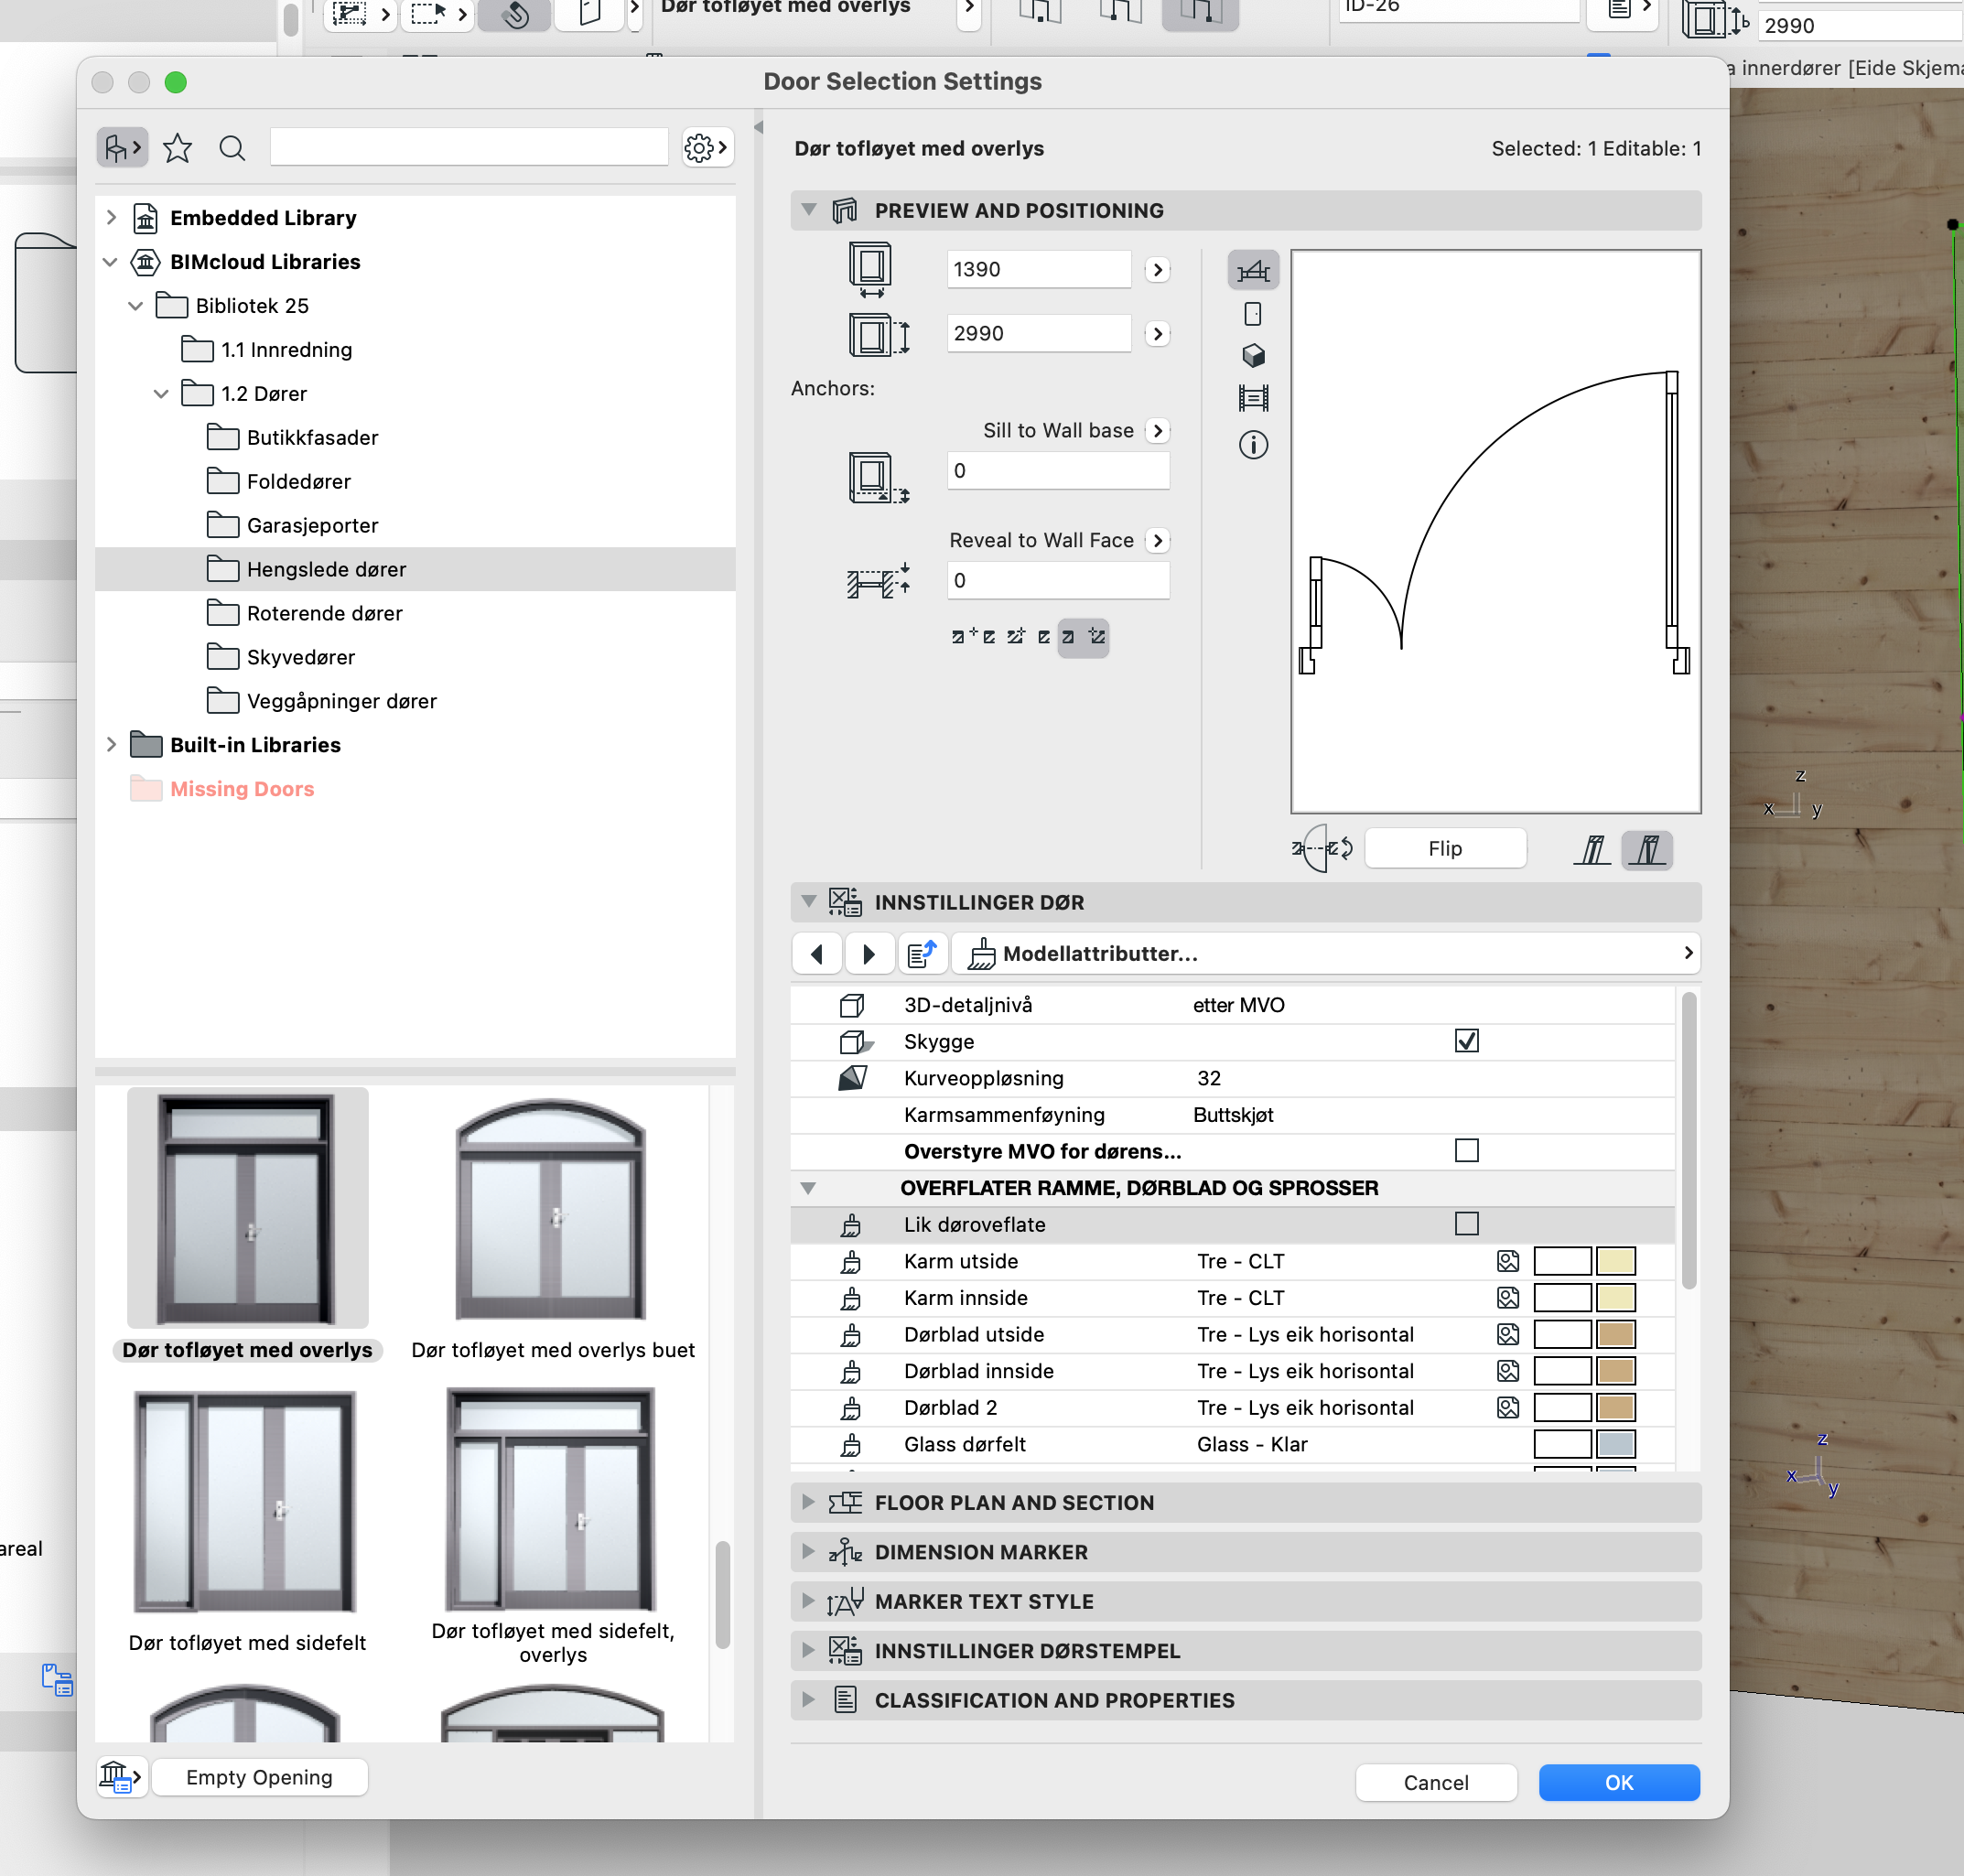Open the Garasjeporter folder
Viewport: 1964px width, 1876px height.
[312, 525]
